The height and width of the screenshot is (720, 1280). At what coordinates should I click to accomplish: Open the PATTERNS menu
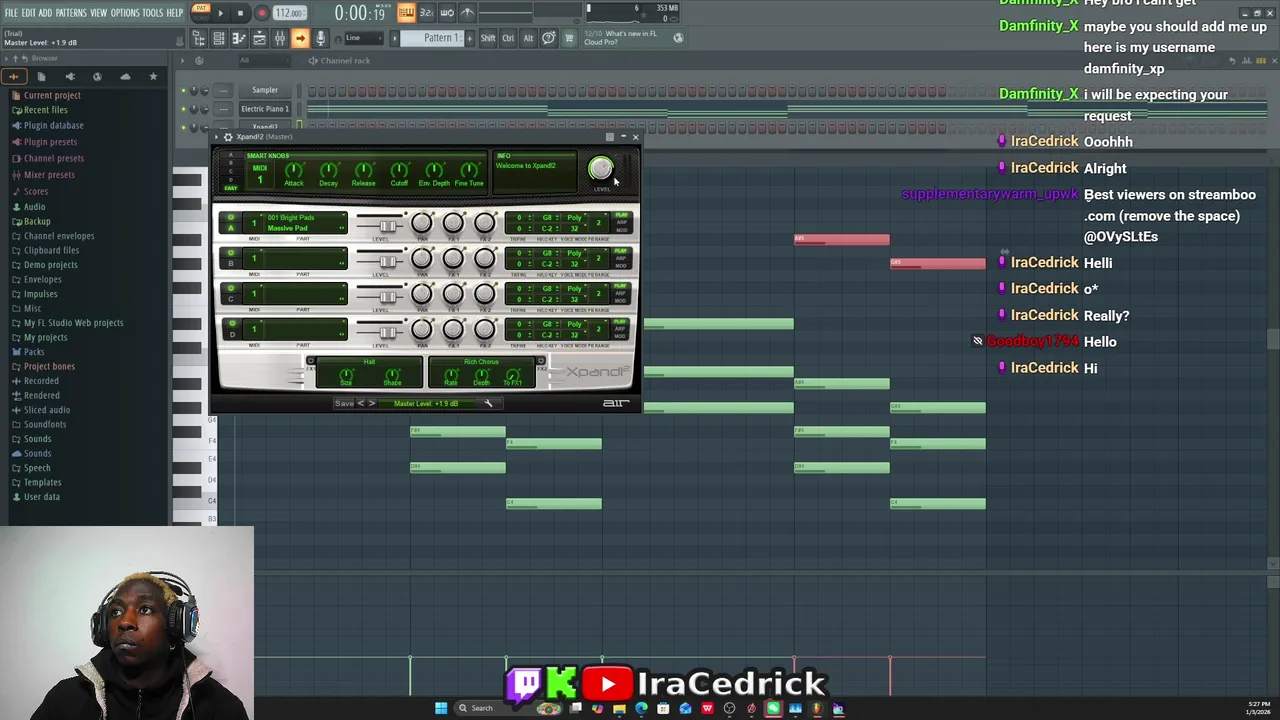[71, 13]
